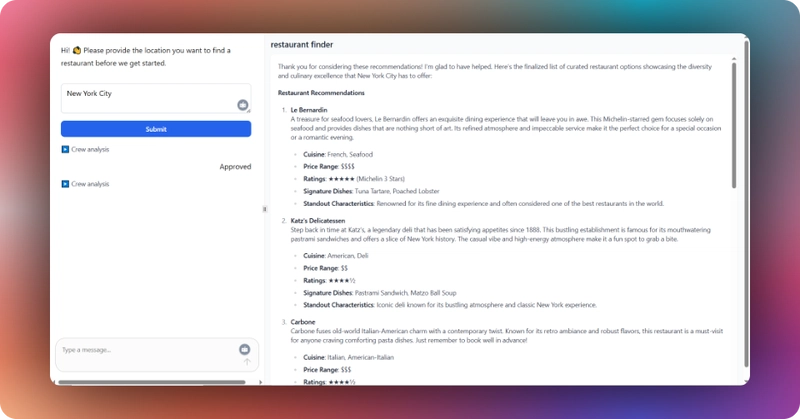Screen dimensions: 800x419
Task: Click the right arrow of the horizontal scrollbar
Action: pos(260,382)
